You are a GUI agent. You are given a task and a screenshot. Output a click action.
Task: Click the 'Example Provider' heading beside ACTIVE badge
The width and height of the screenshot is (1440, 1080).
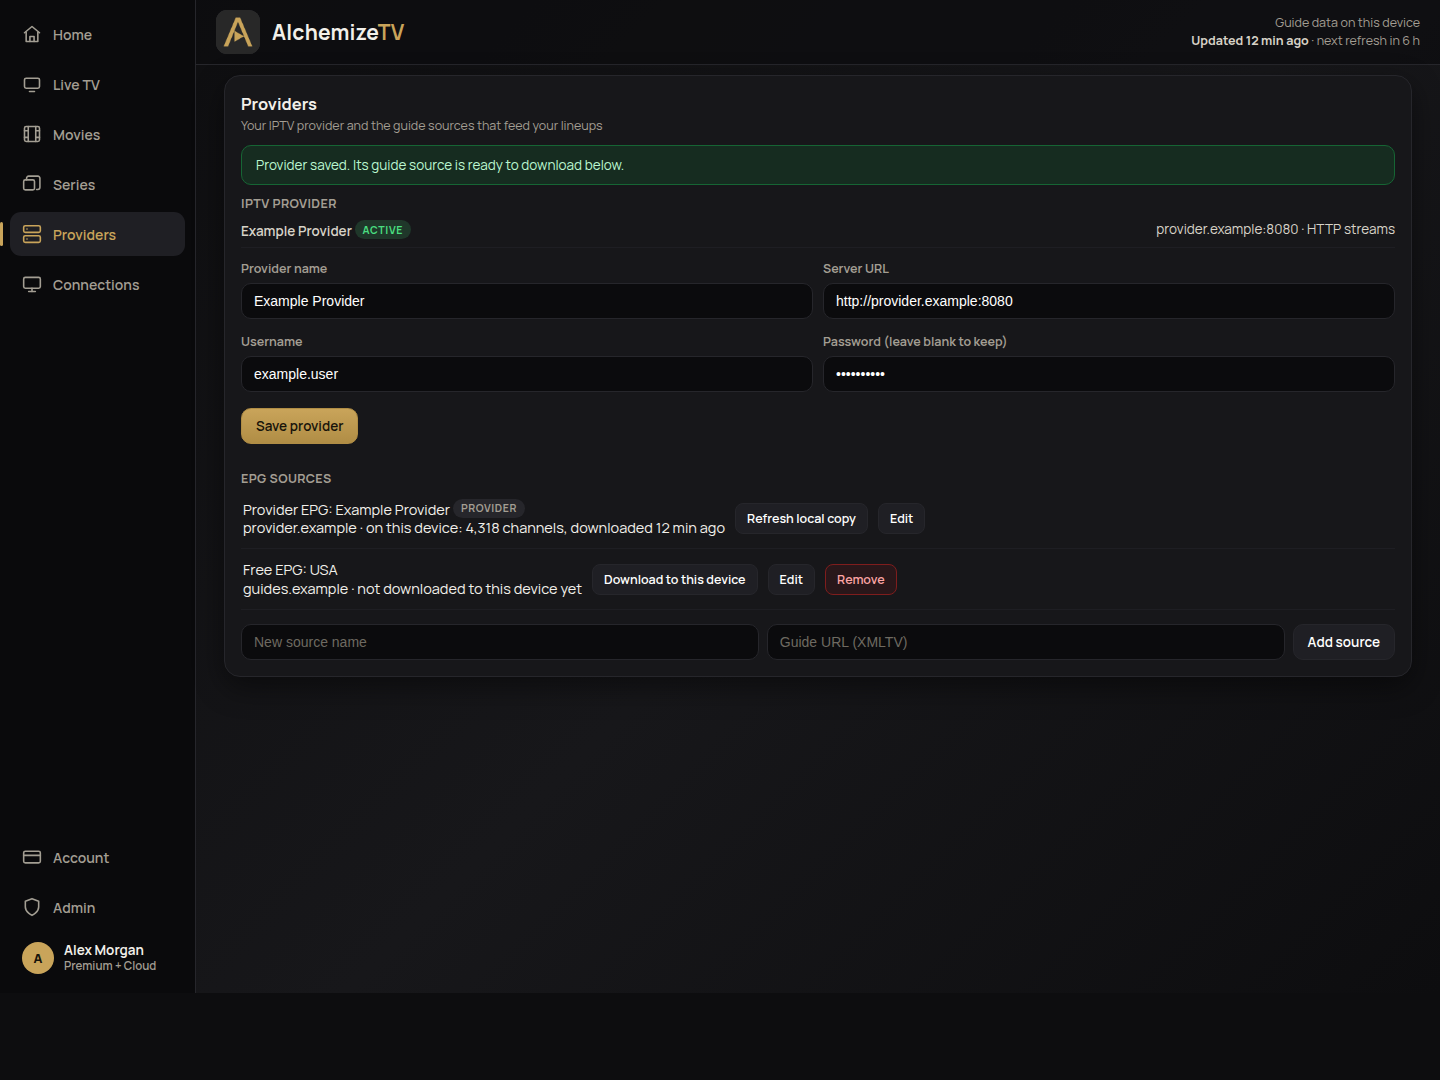[x=296, y=231]
